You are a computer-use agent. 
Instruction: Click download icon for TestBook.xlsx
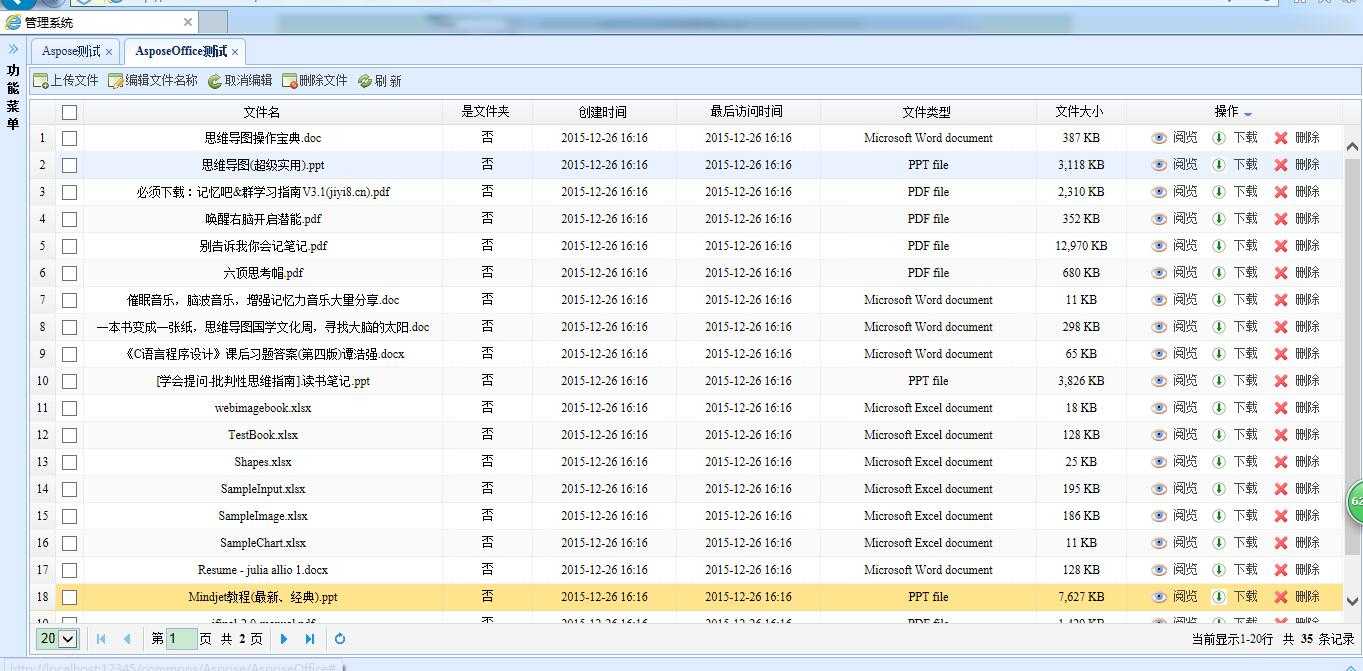pyautogui.click(x=1219, y=435)
